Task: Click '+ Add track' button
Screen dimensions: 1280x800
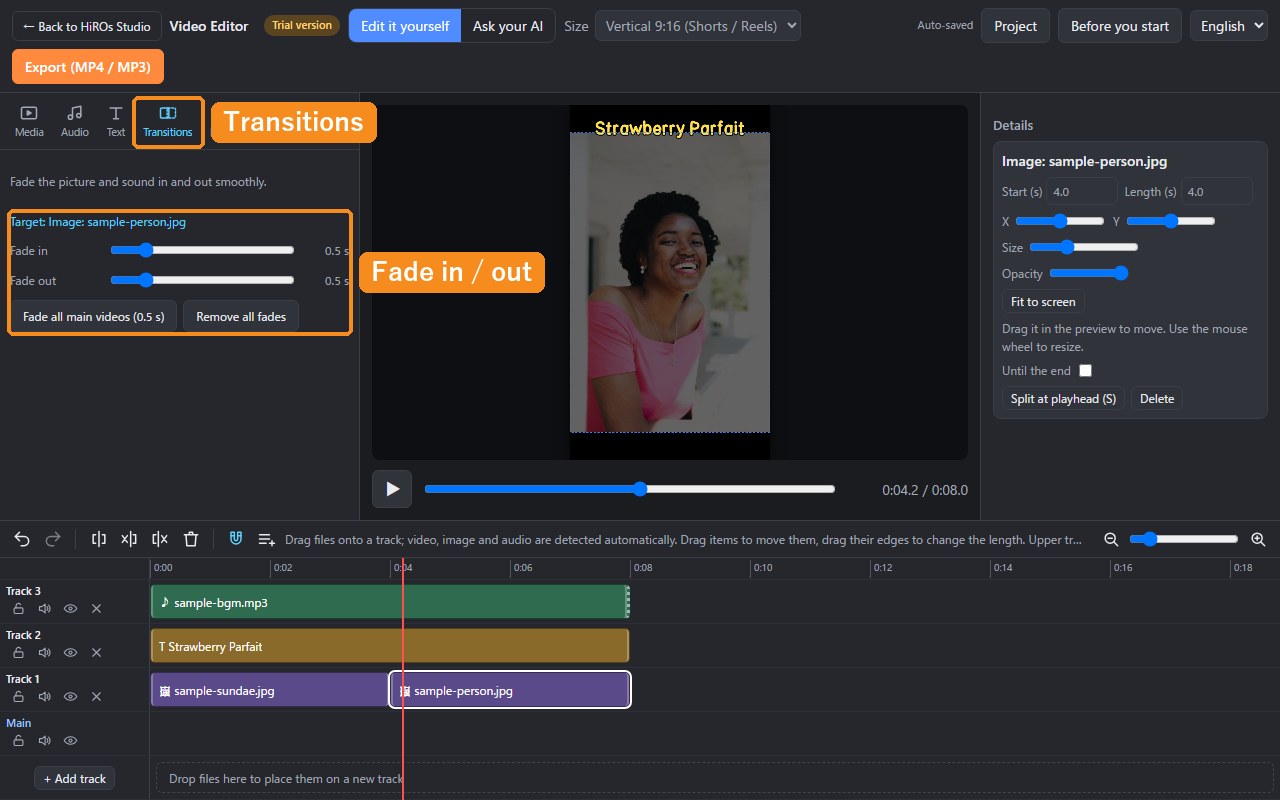Action: [x=75, y=779]
